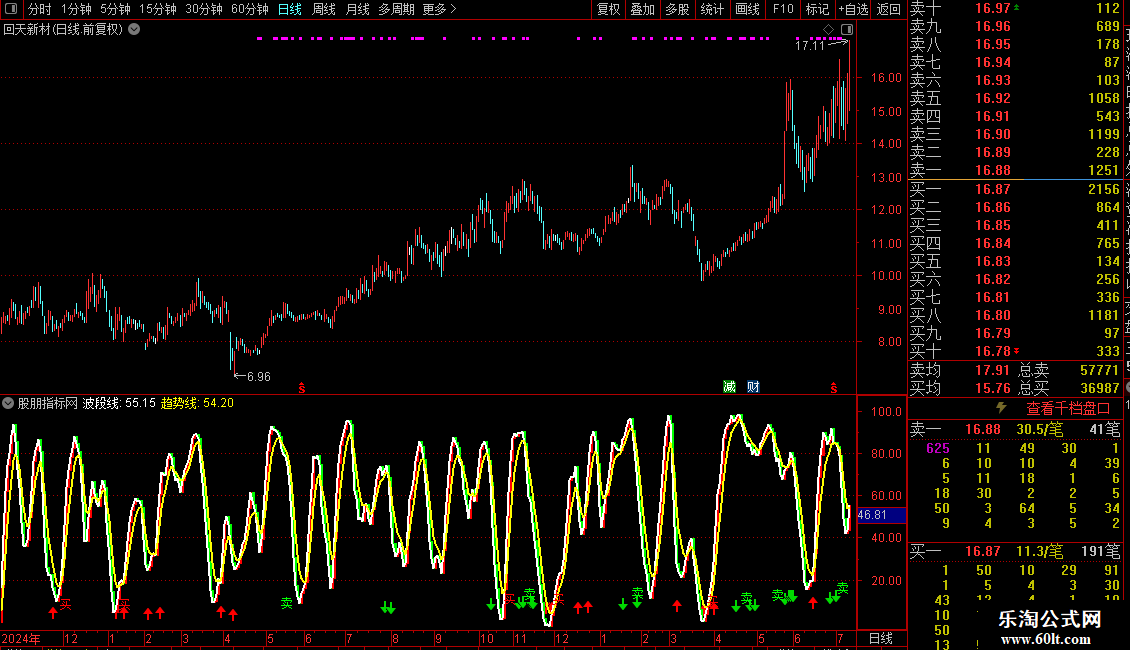Screen dimensions: 1130x650
Task: Click the 100.0 indicator axis label
Action: pos(886,411)
